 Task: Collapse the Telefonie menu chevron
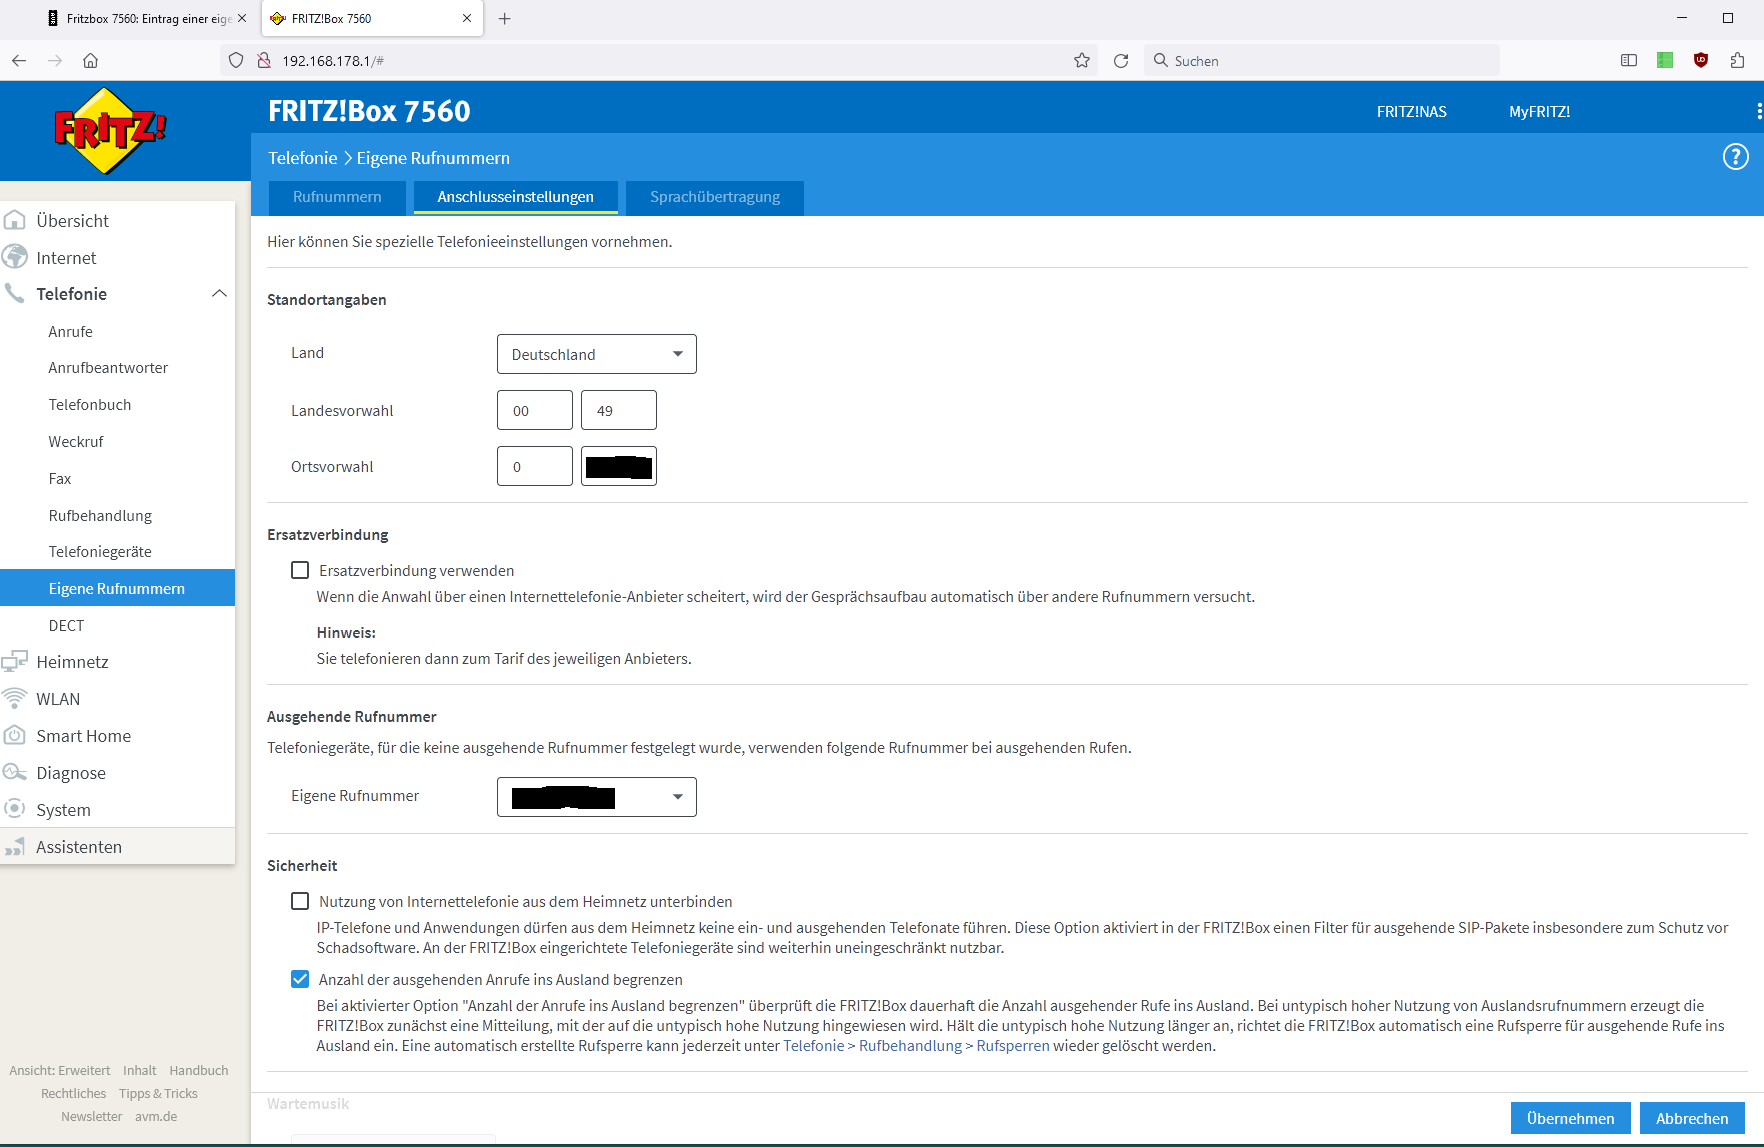pyautogui.click(x=220, y=294)
